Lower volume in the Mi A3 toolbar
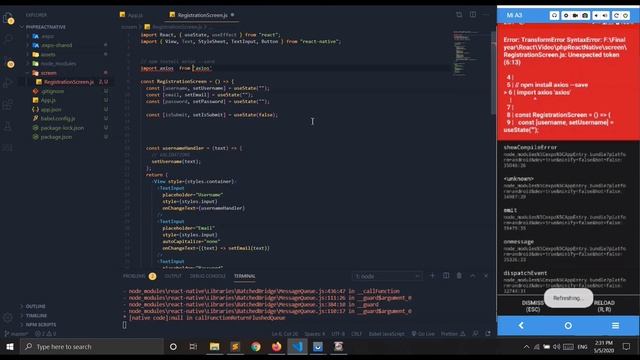 coord(596,15)
